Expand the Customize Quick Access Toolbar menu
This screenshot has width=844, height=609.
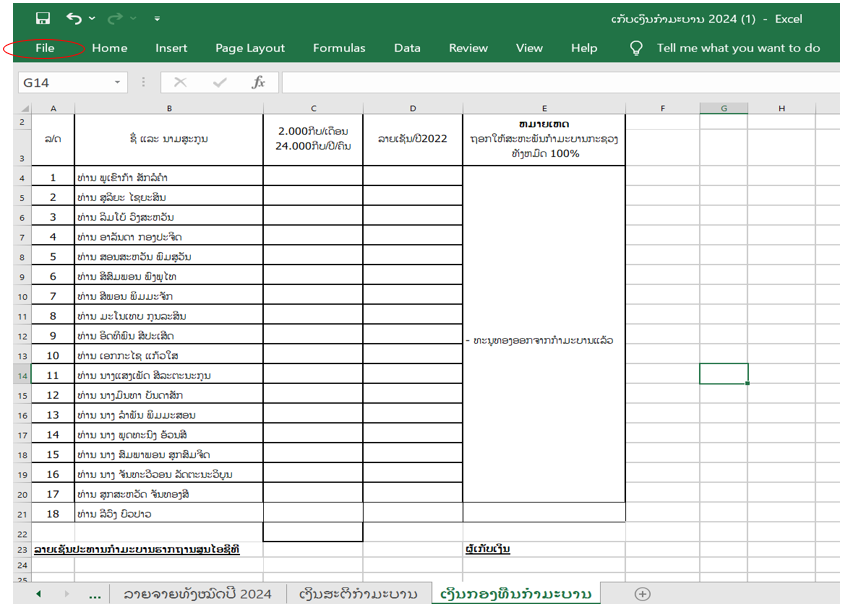pos(157,19)
